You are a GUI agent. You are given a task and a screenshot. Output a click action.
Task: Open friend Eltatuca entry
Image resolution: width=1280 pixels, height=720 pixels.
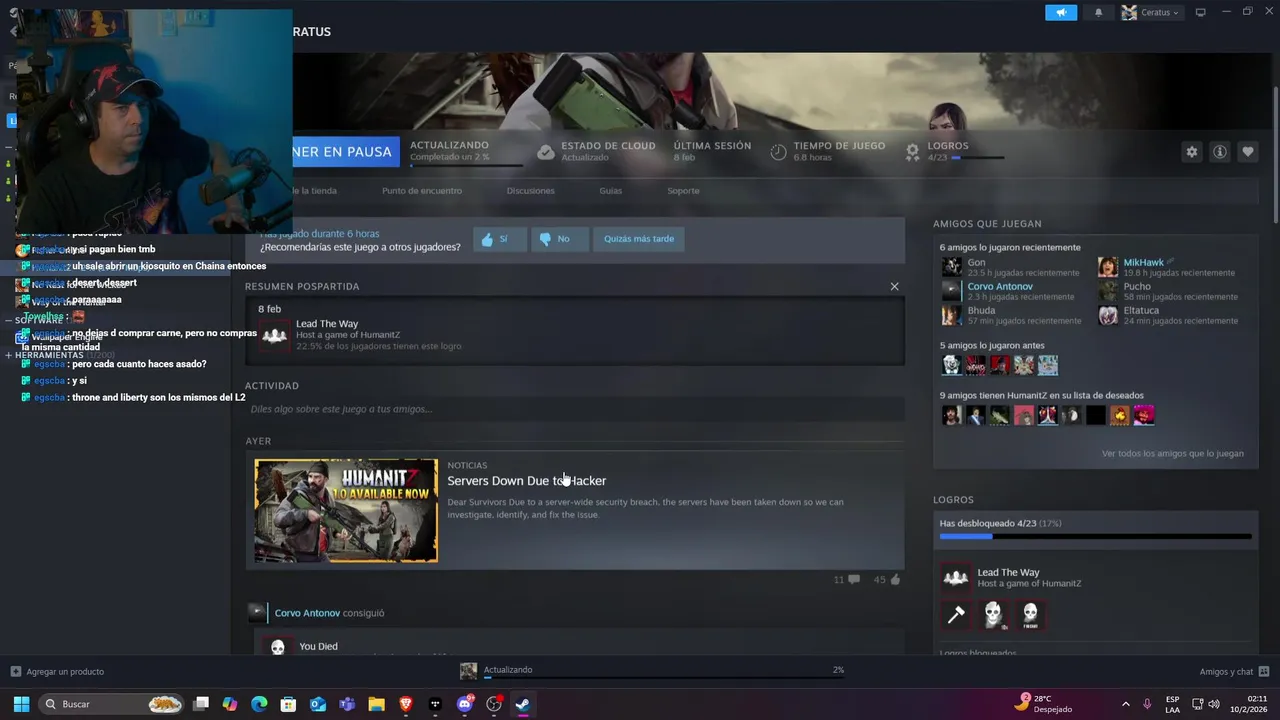pyautogui.click(x=1166, y=315)
